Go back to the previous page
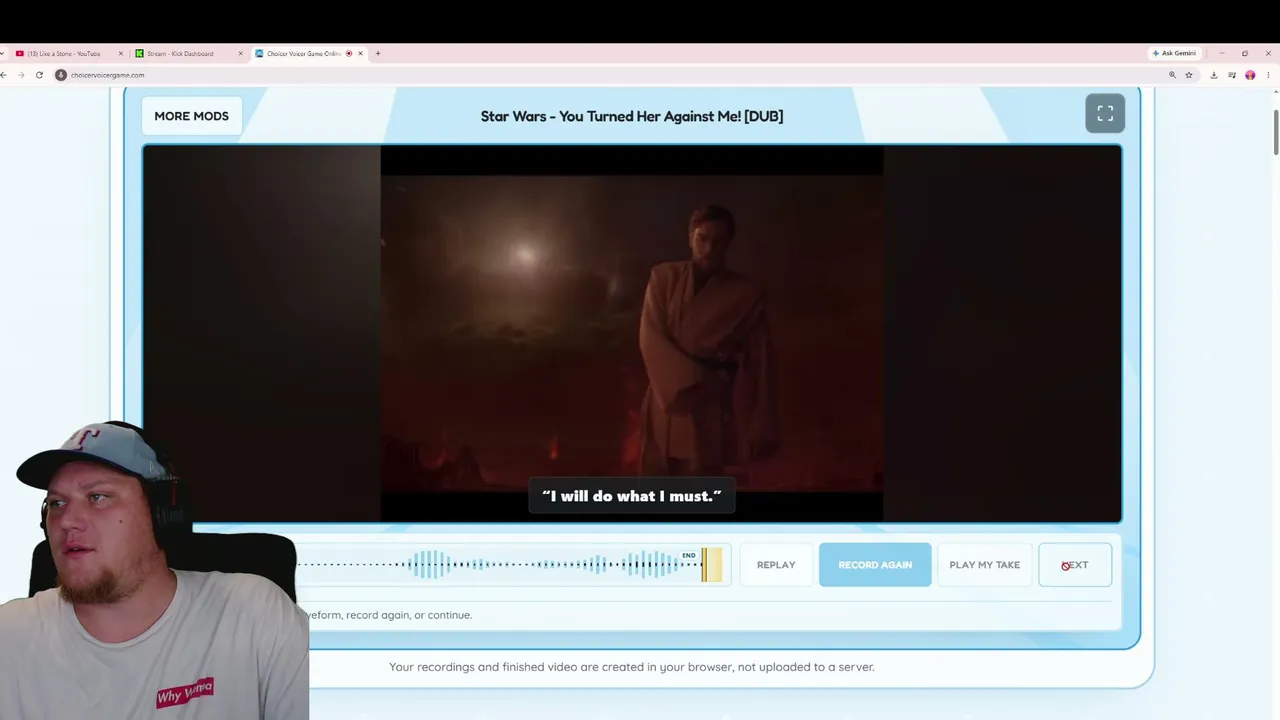 tap(5, 75)
